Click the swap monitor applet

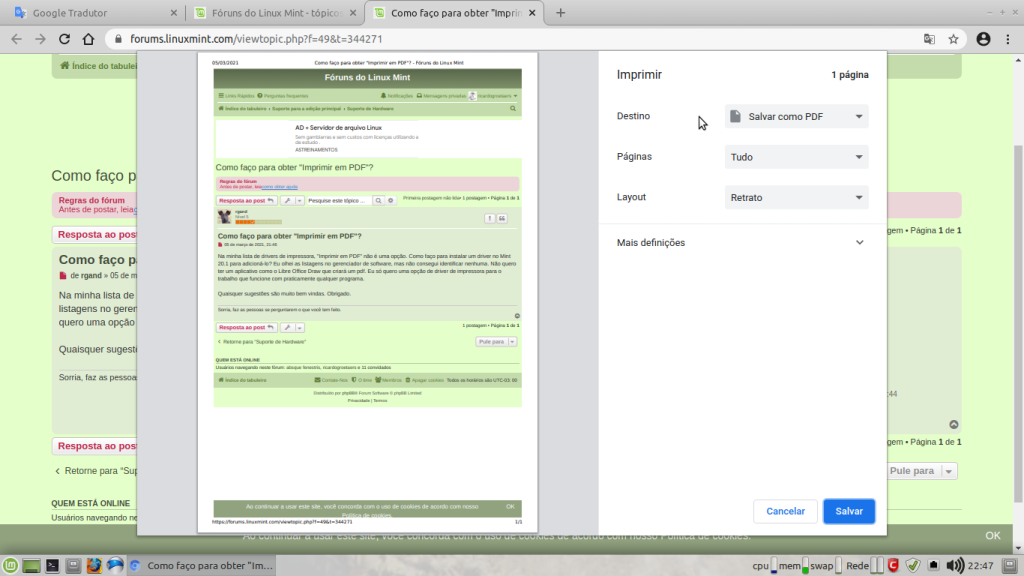point(826,566)
